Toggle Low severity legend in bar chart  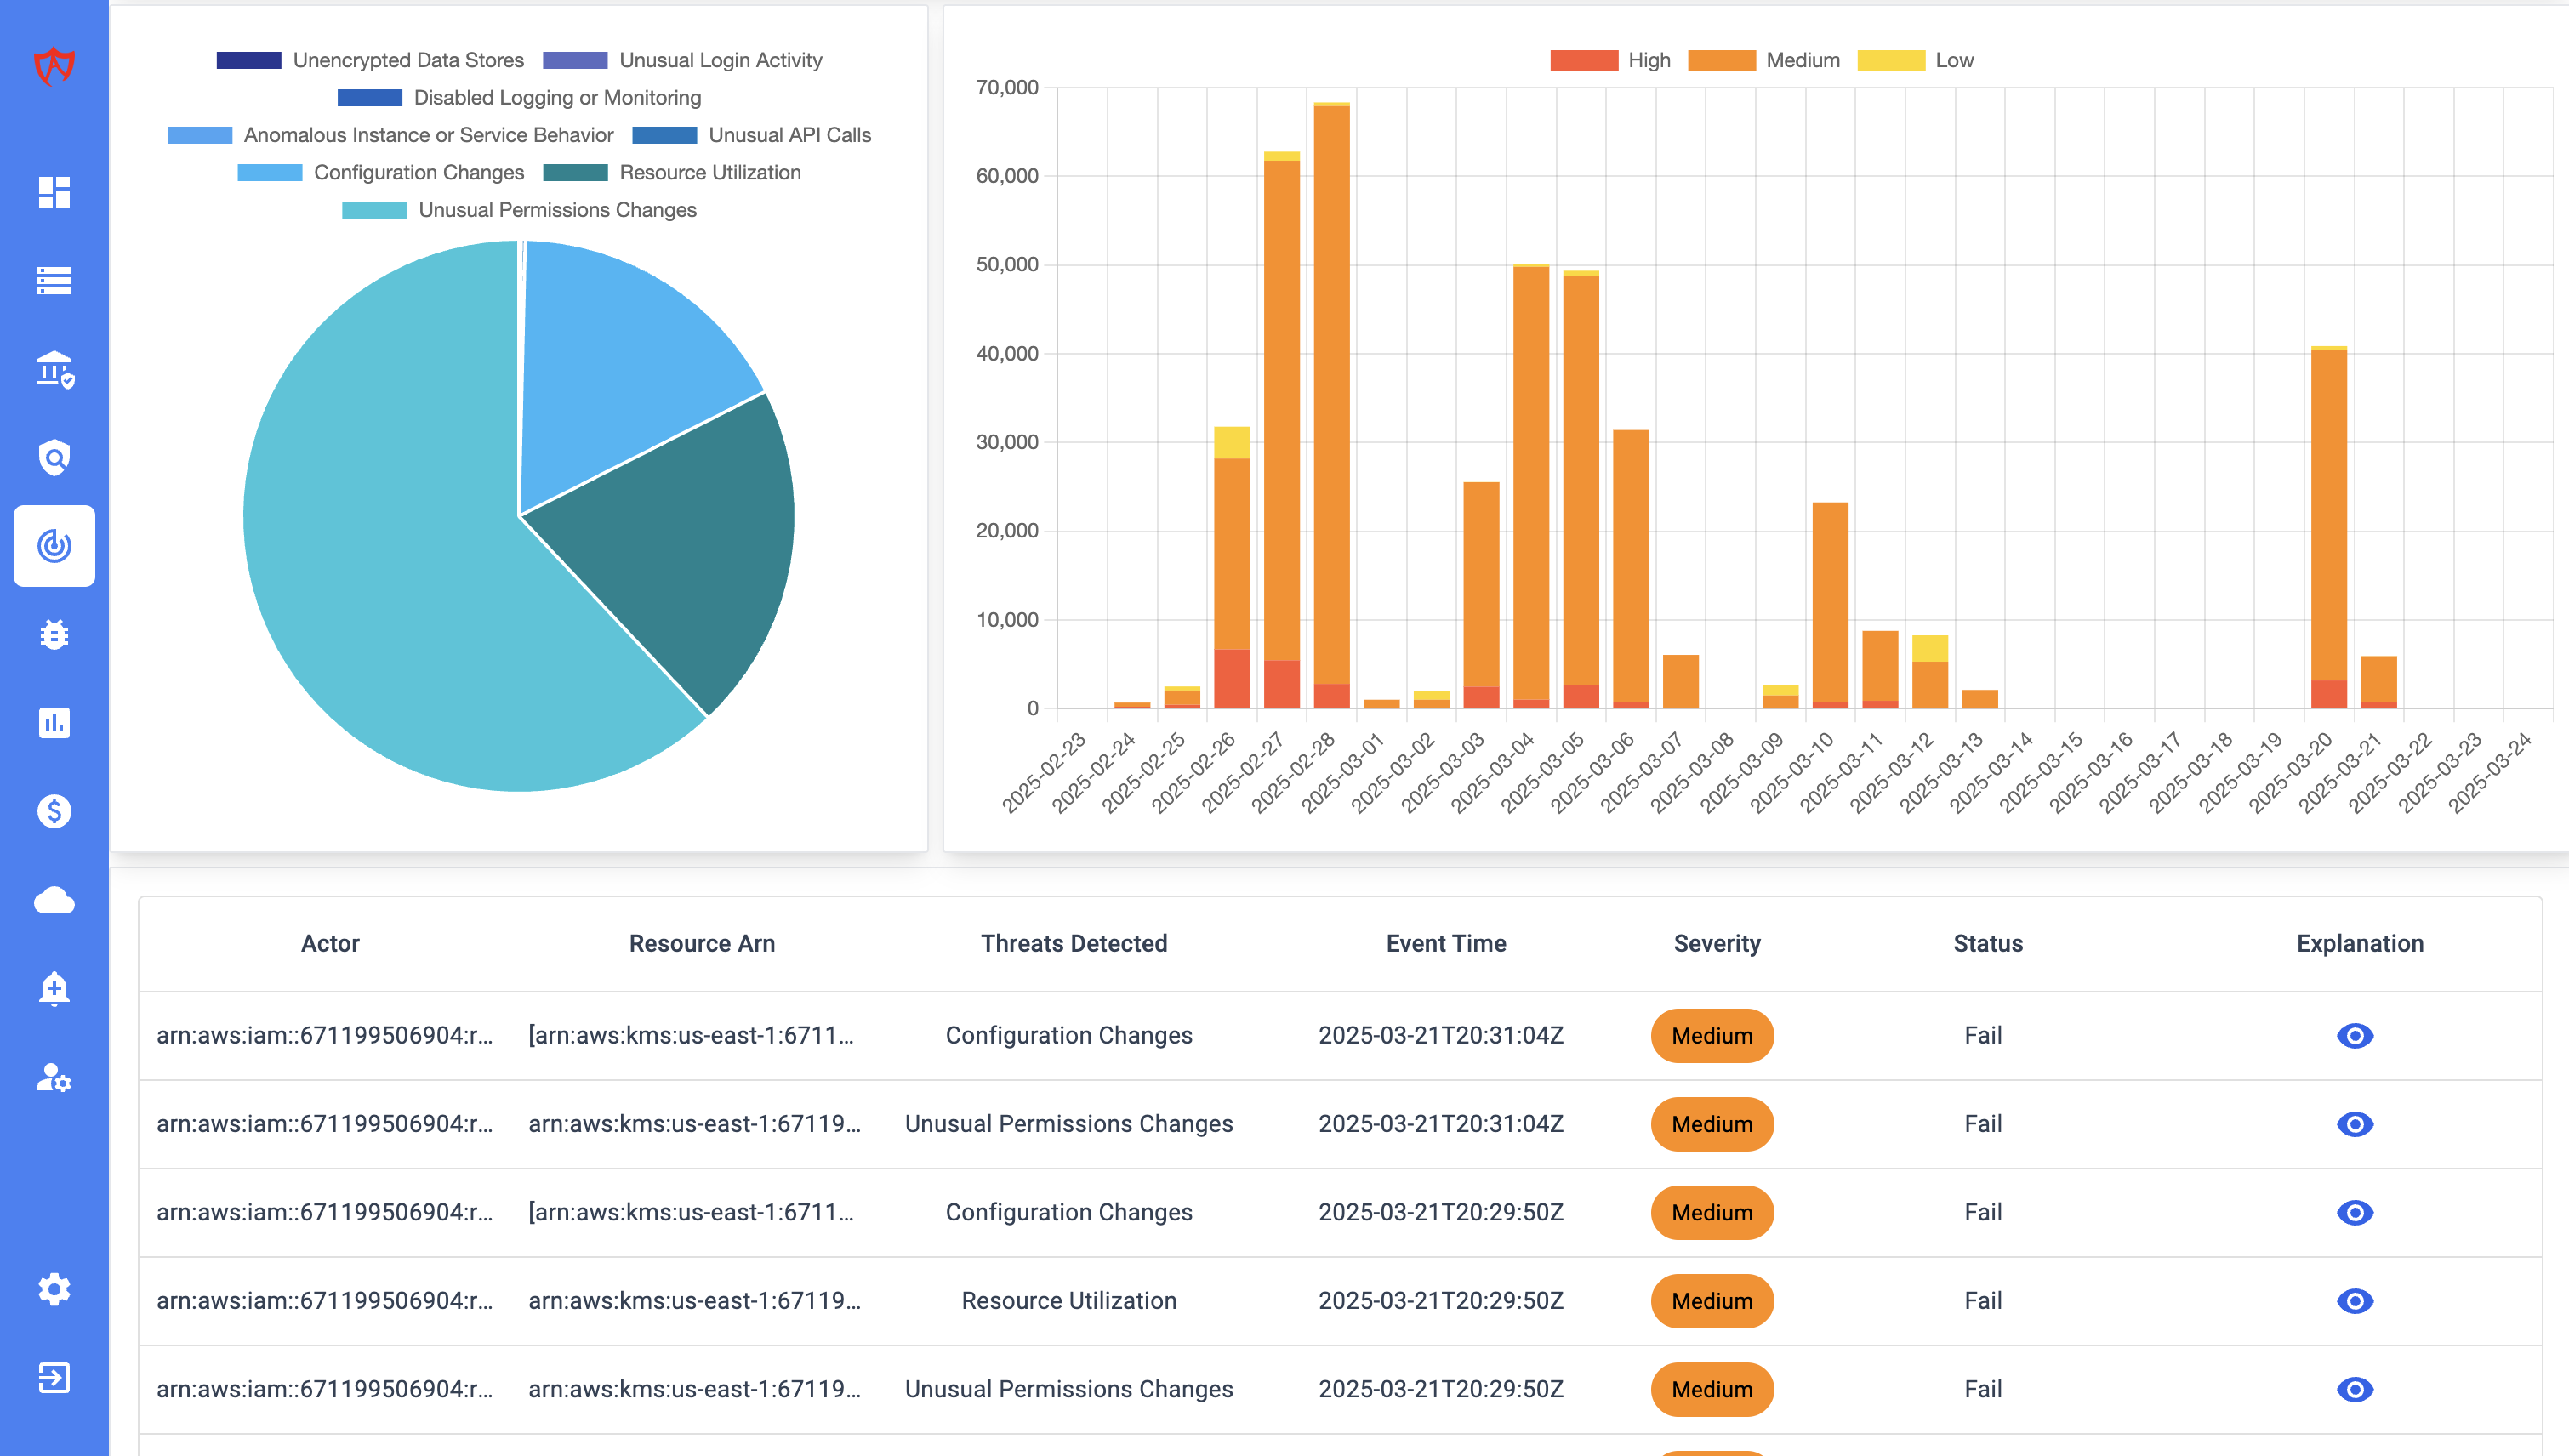(x=1915, y=60)
